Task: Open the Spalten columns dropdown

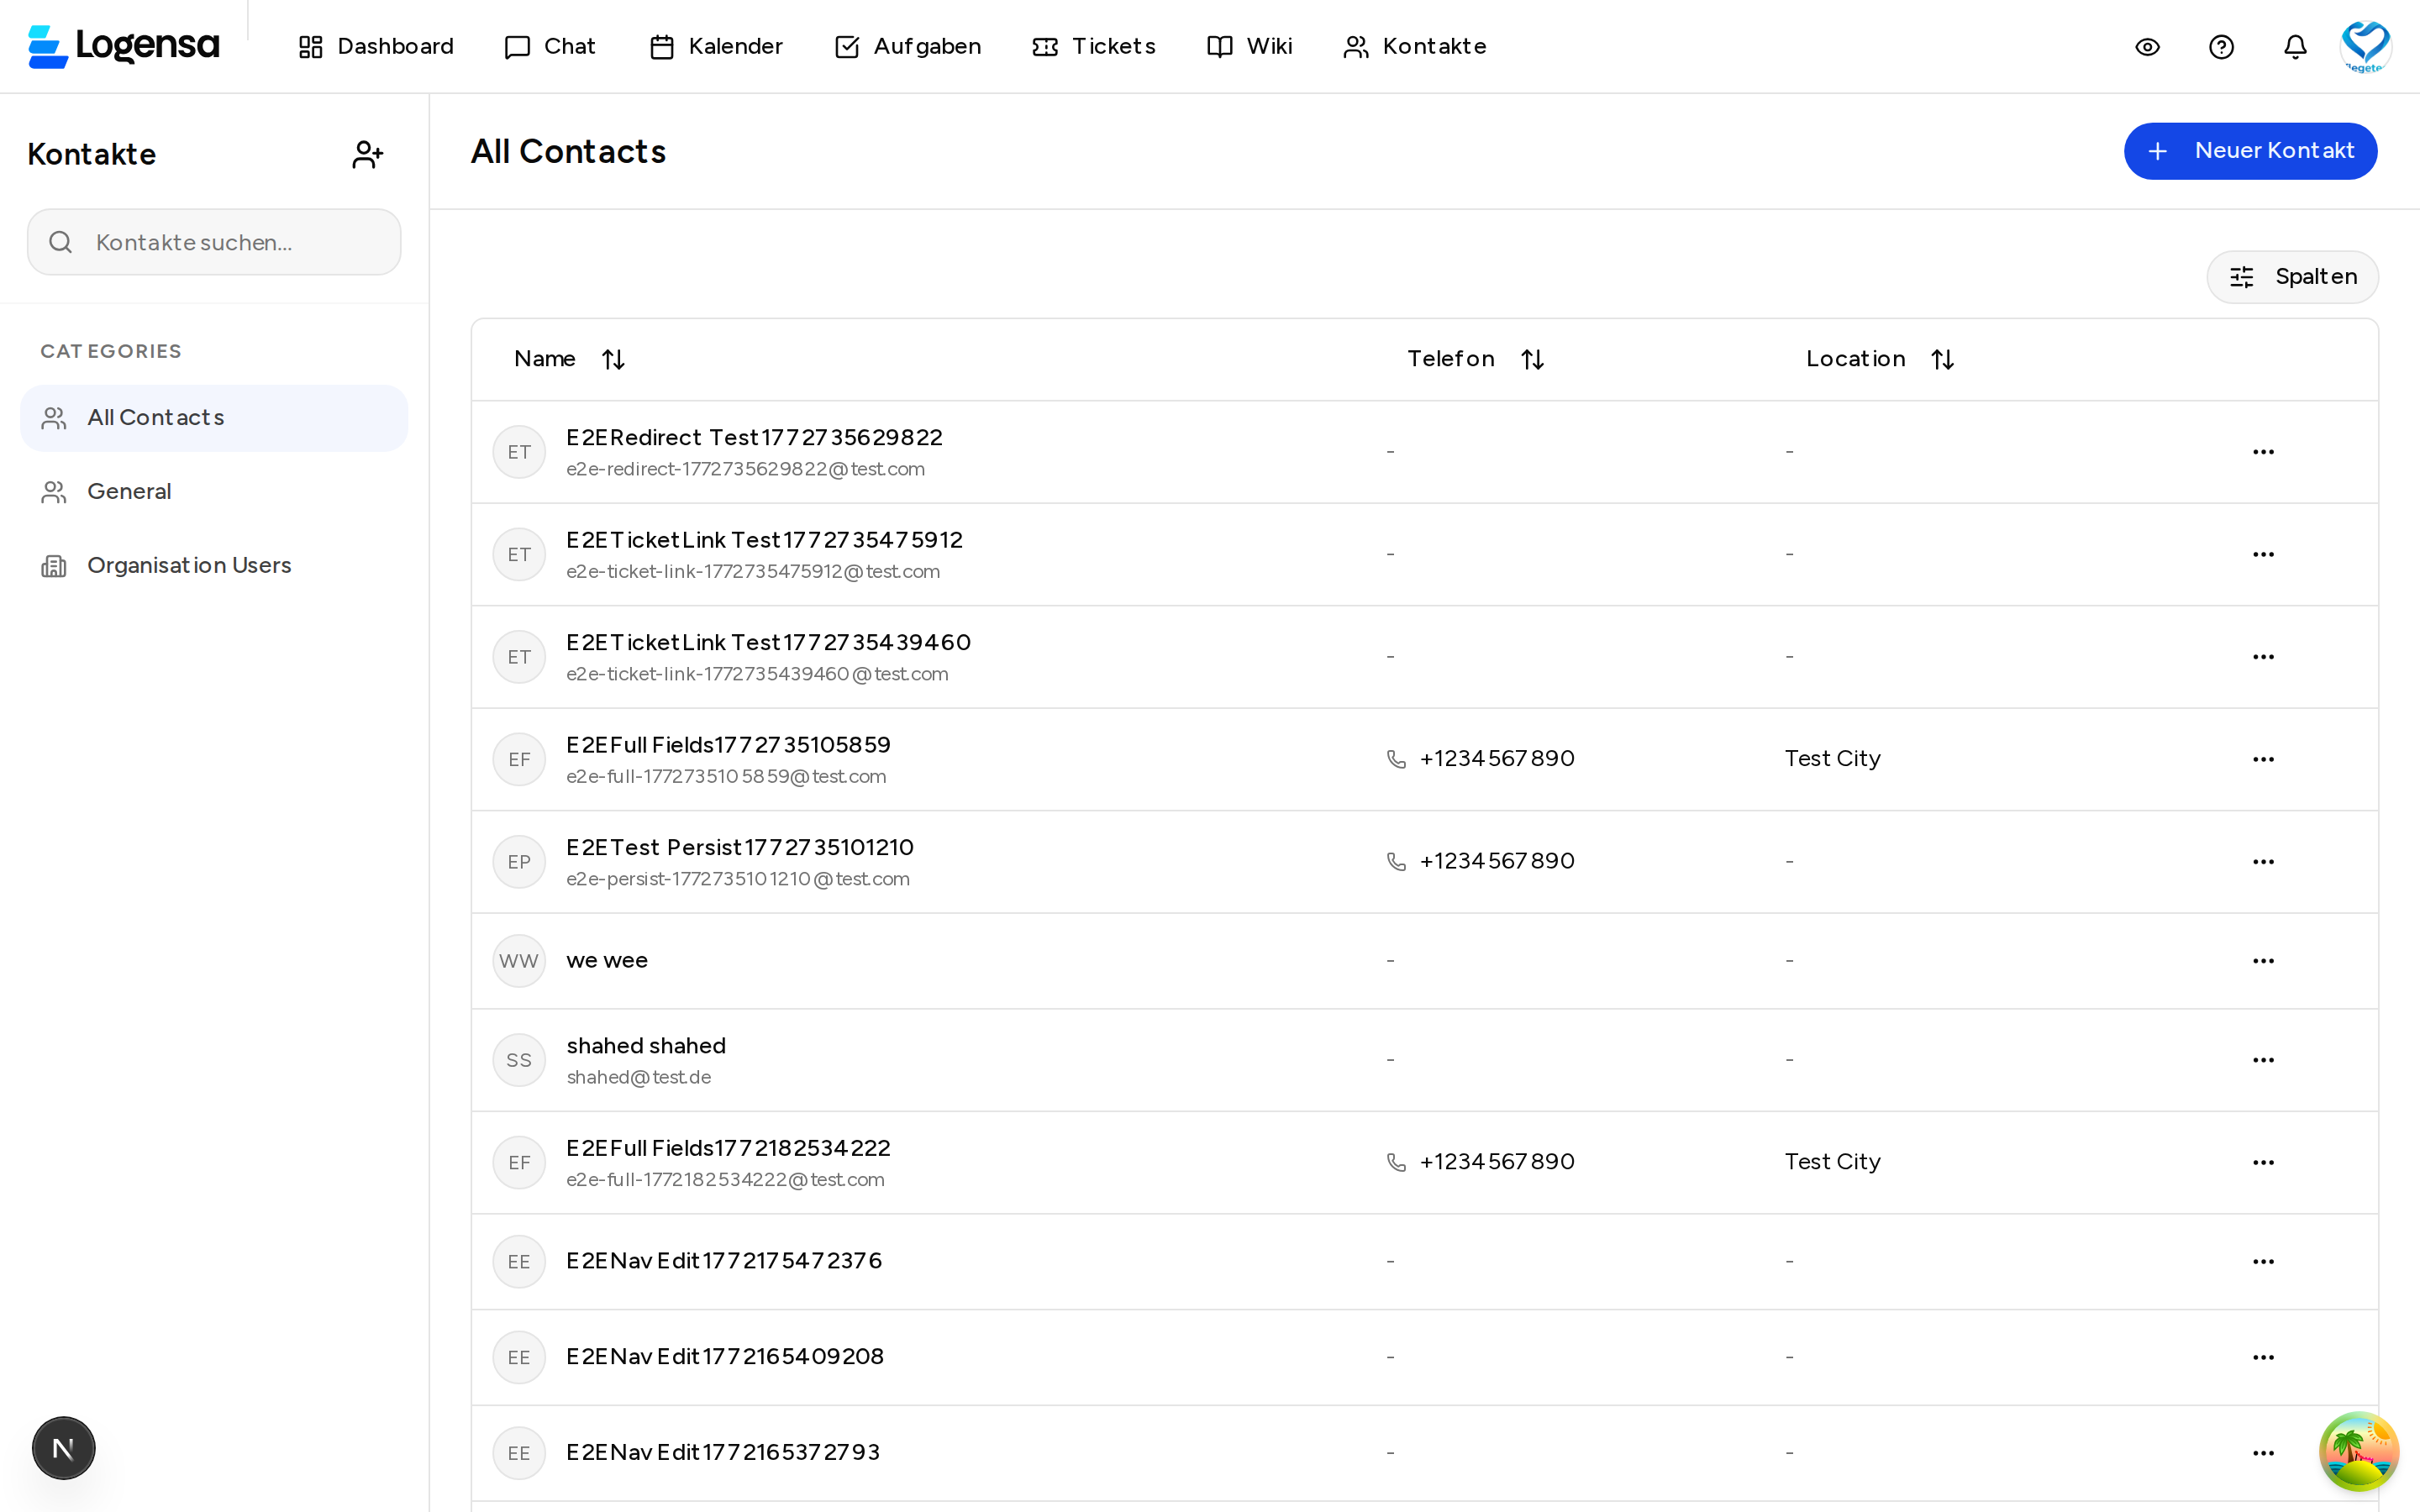Action: [x=2292, y=277]
